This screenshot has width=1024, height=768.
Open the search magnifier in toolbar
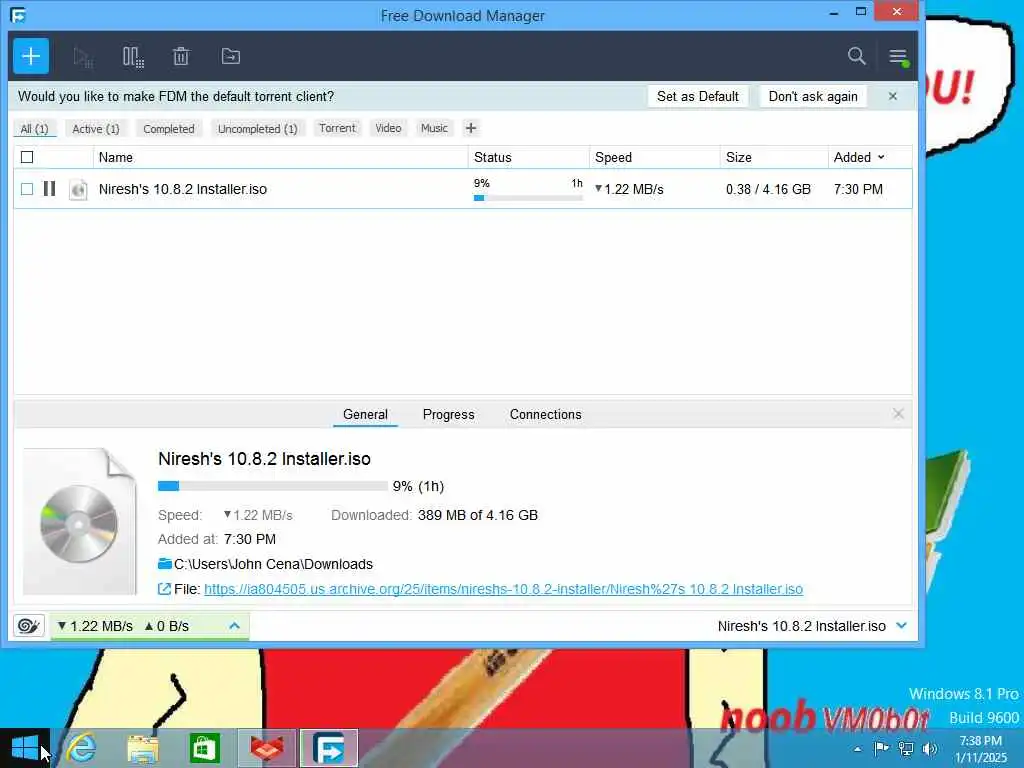coord(857,56)
